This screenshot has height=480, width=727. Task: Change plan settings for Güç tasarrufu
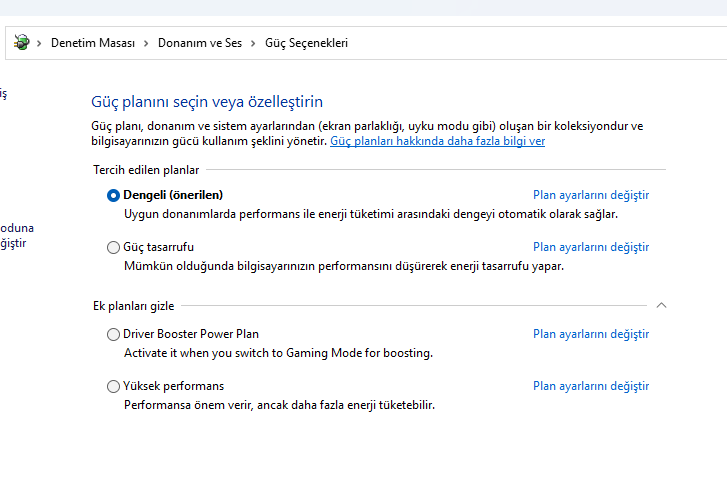tap(591, 247)
